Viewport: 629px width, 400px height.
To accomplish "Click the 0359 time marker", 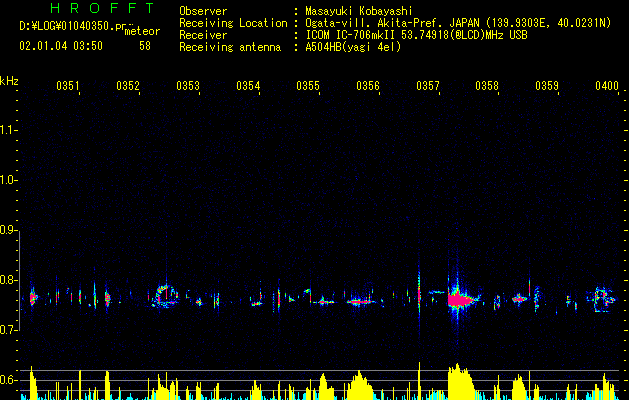I will tap(547, 86).
